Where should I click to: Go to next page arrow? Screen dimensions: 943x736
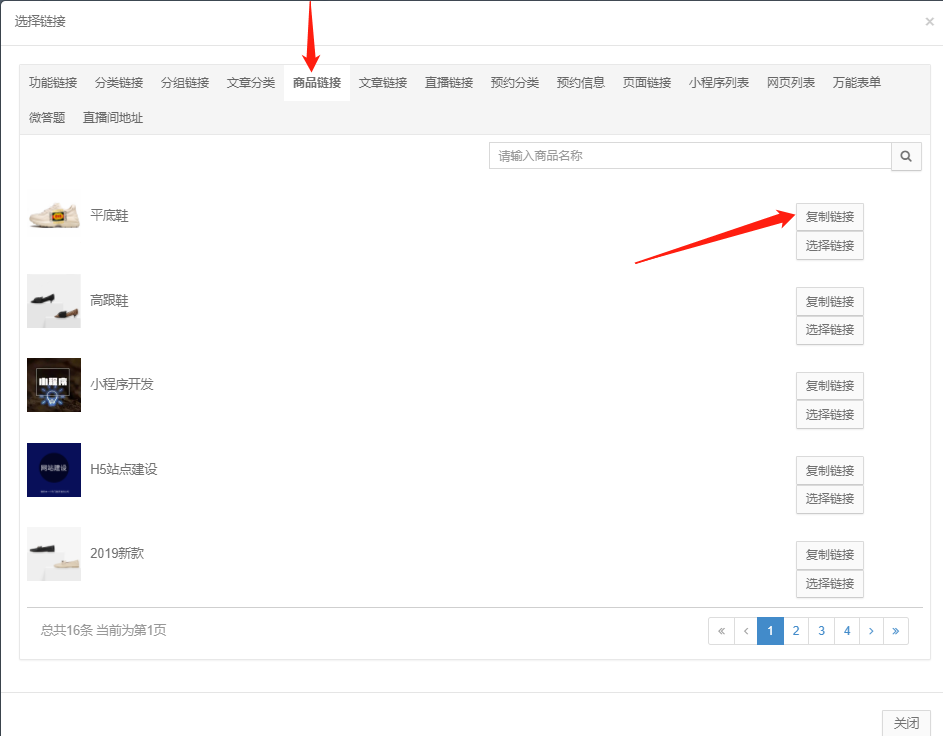tap(871, 631)
